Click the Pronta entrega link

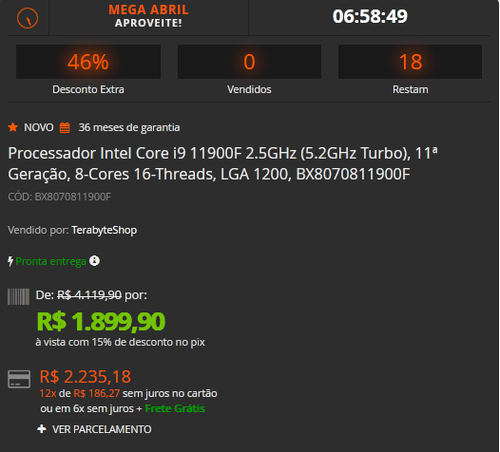pyautogui.click(x=51, y=261)
